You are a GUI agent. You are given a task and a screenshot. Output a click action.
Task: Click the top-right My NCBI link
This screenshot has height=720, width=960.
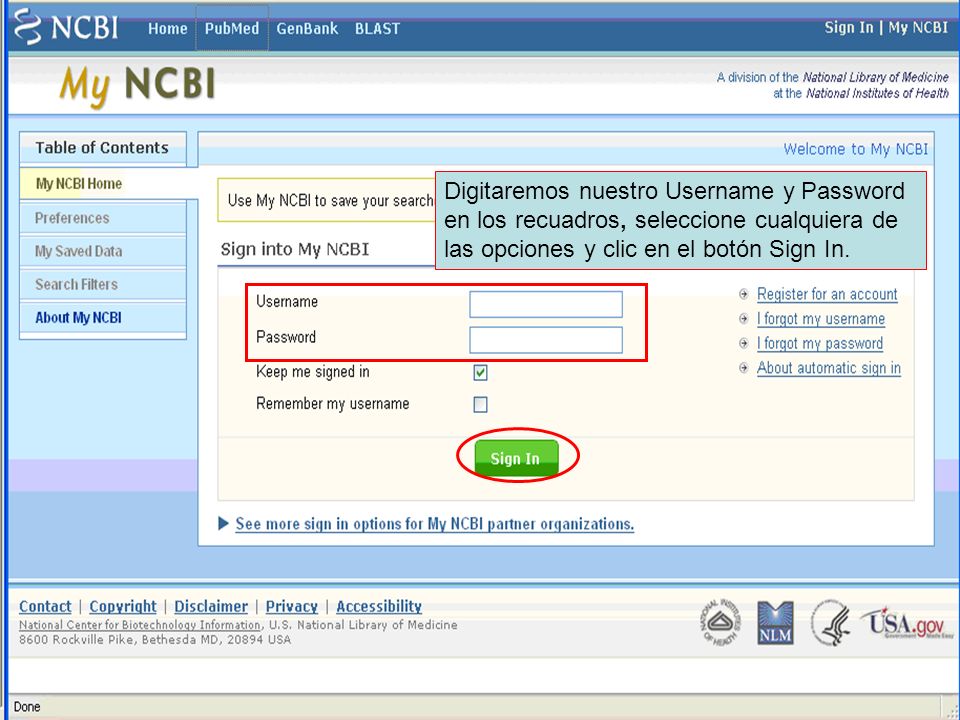(918, 28)
